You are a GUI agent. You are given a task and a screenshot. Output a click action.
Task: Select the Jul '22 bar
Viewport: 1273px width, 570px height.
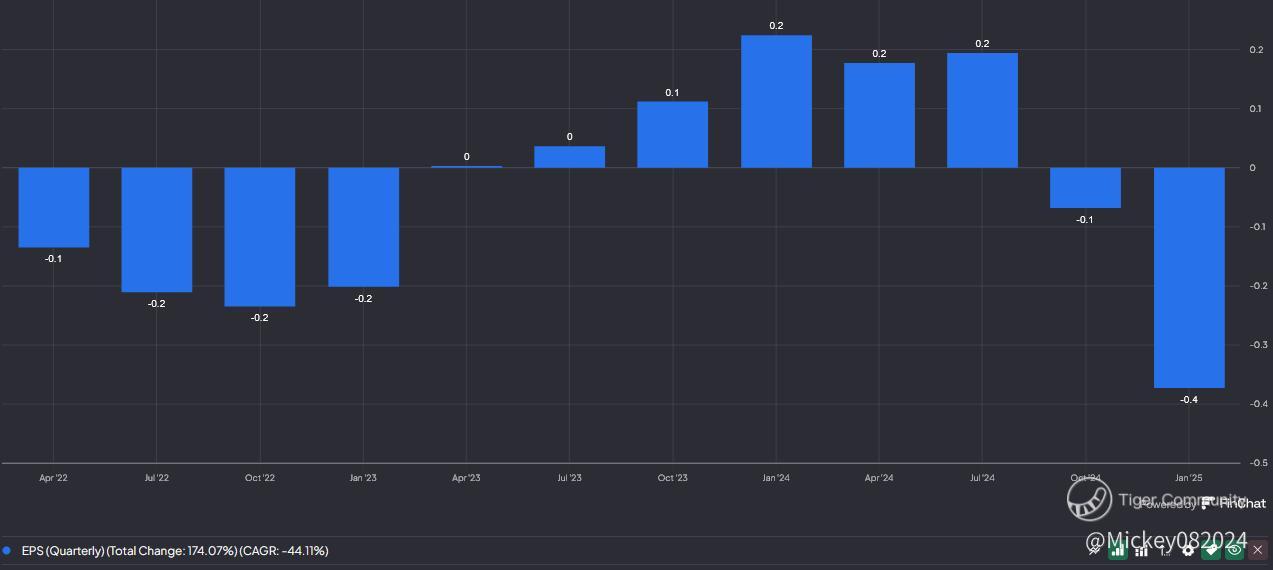[x=157, y=229]
